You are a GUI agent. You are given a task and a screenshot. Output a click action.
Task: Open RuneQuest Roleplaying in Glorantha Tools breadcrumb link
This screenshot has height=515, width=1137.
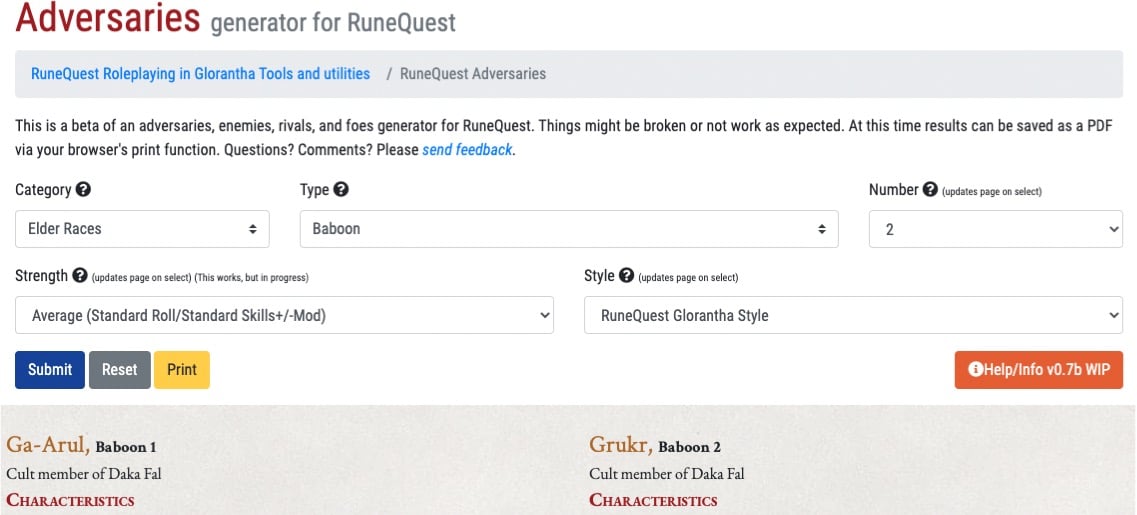(200, 73)
